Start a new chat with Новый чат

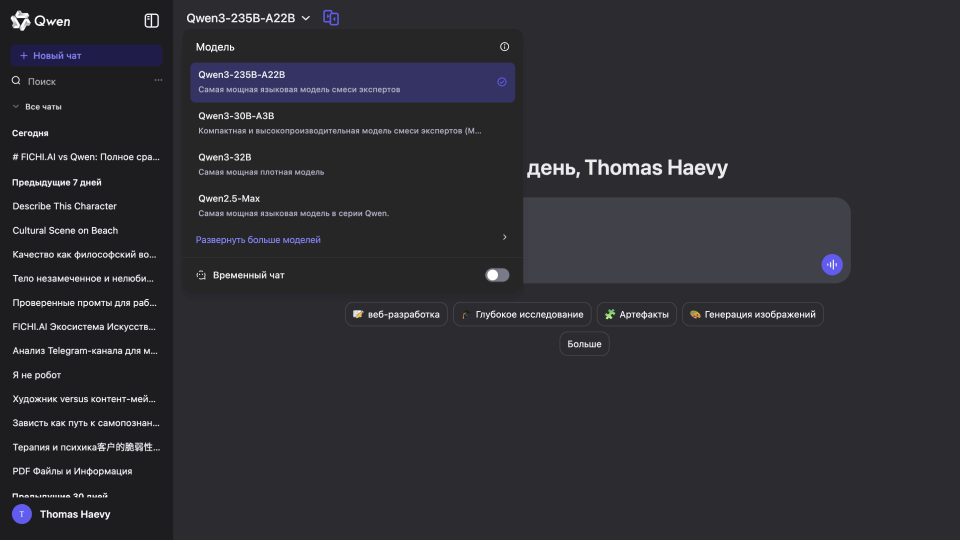pyautogui.click(x=86, y=56)
